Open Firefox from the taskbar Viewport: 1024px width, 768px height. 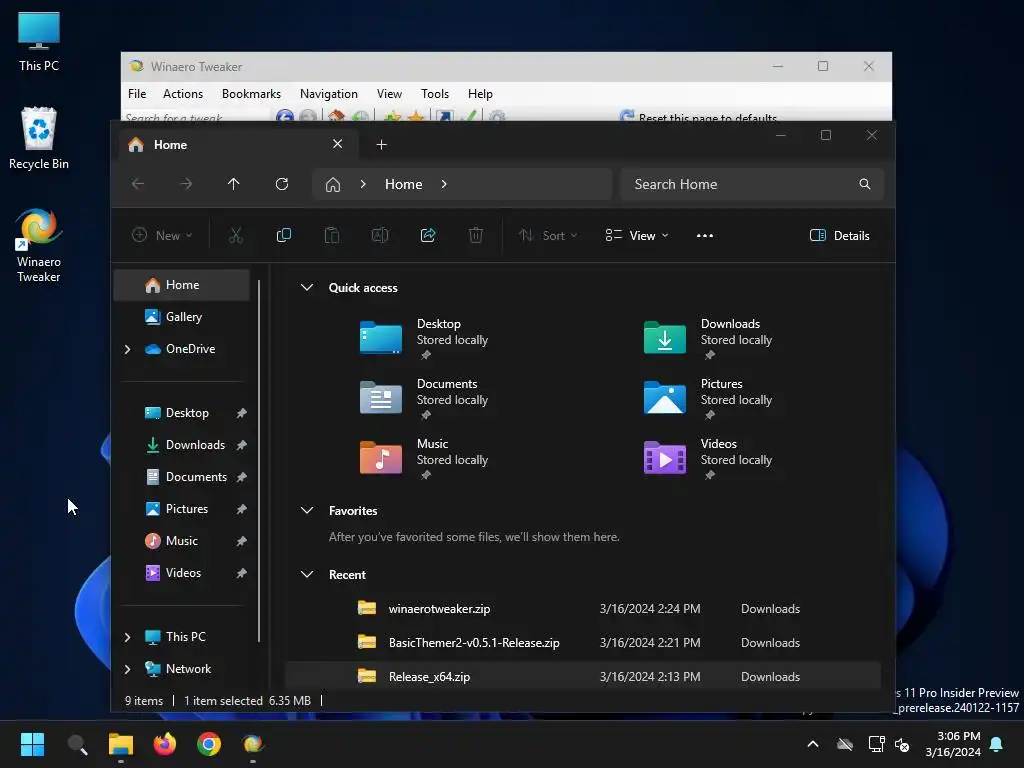165,744
